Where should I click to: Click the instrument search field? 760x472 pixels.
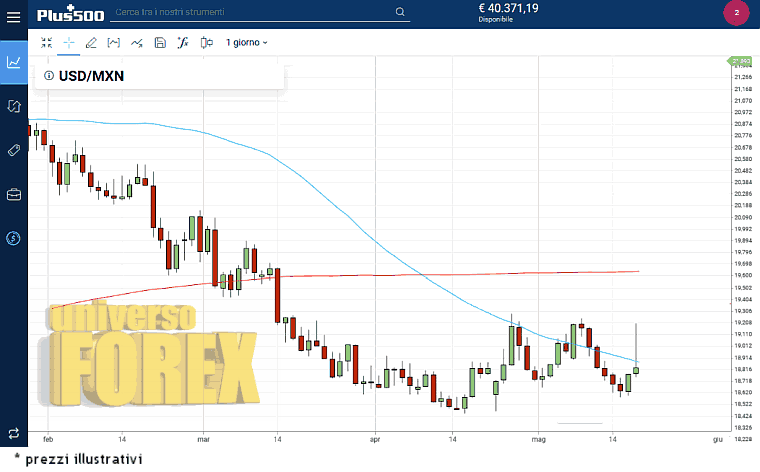click(x=250, y=13)
